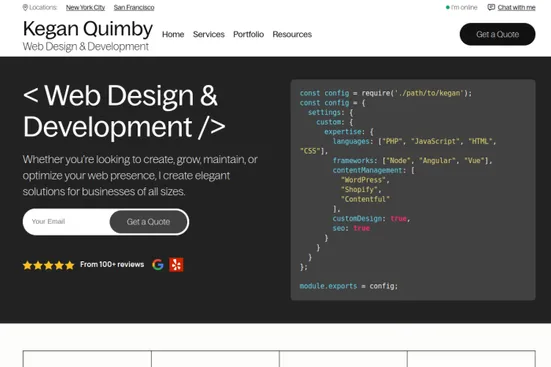Click the customDesign: true code line
The height and width of the screenshot is (367, 551).
pyautogui.click(x=371, y=218)
